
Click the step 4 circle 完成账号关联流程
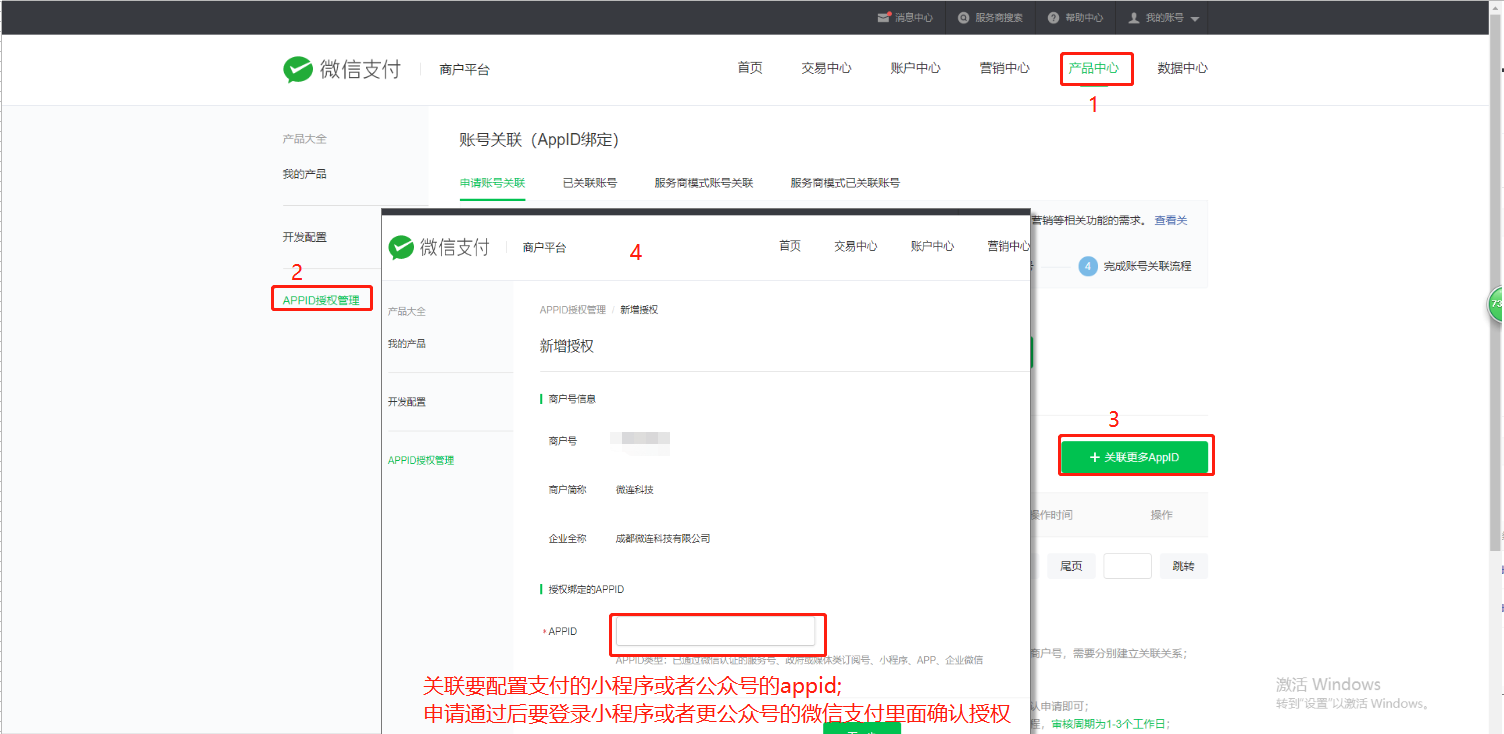[x=1088, y=267]
